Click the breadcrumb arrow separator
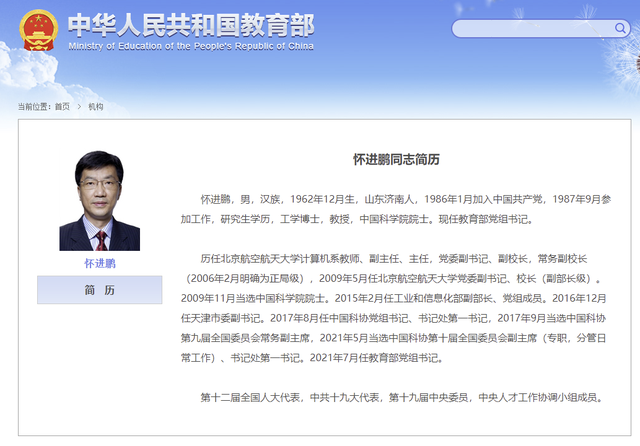 (80, 107)
